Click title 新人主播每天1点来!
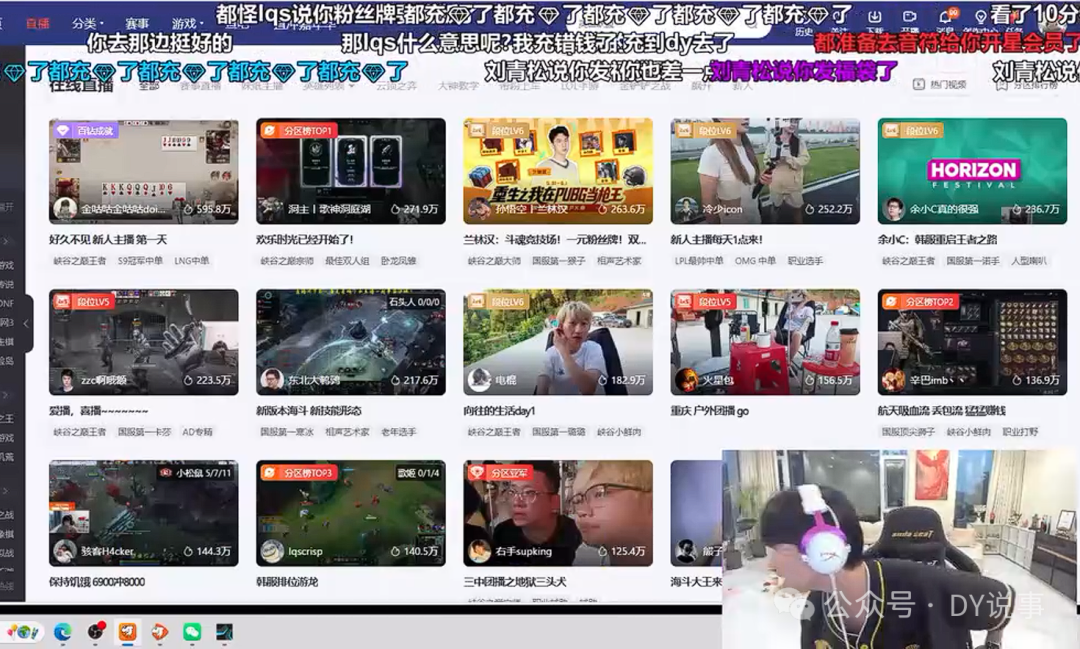Viewport: 1080px width, 649px height. point(716,240)
